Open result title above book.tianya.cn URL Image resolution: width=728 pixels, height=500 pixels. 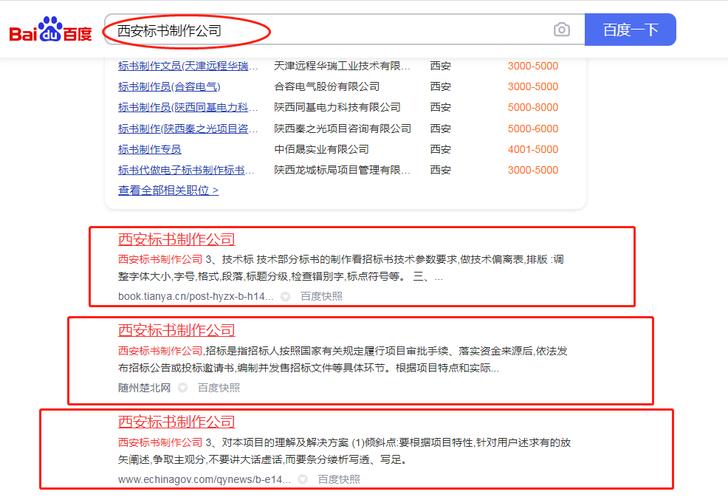(176, 239)
